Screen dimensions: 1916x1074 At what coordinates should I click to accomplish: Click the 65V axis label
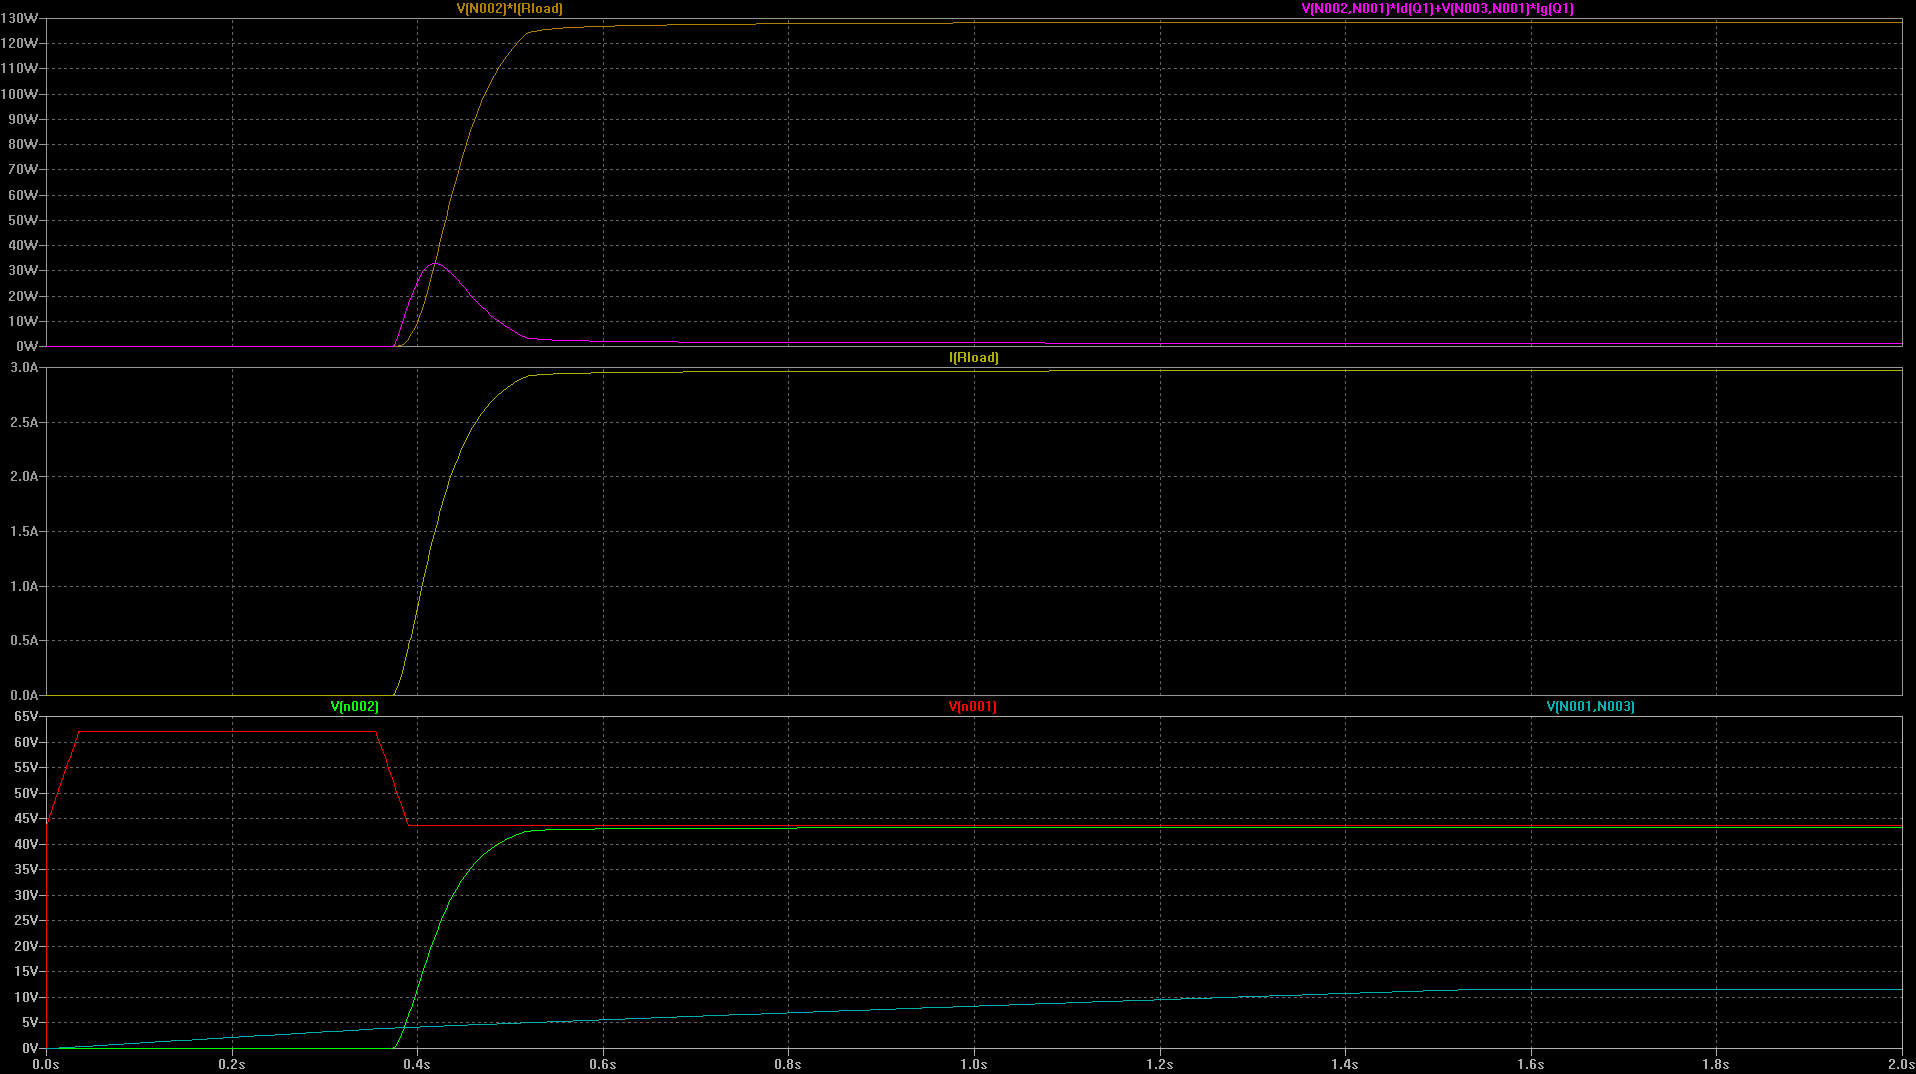point(26,716)
